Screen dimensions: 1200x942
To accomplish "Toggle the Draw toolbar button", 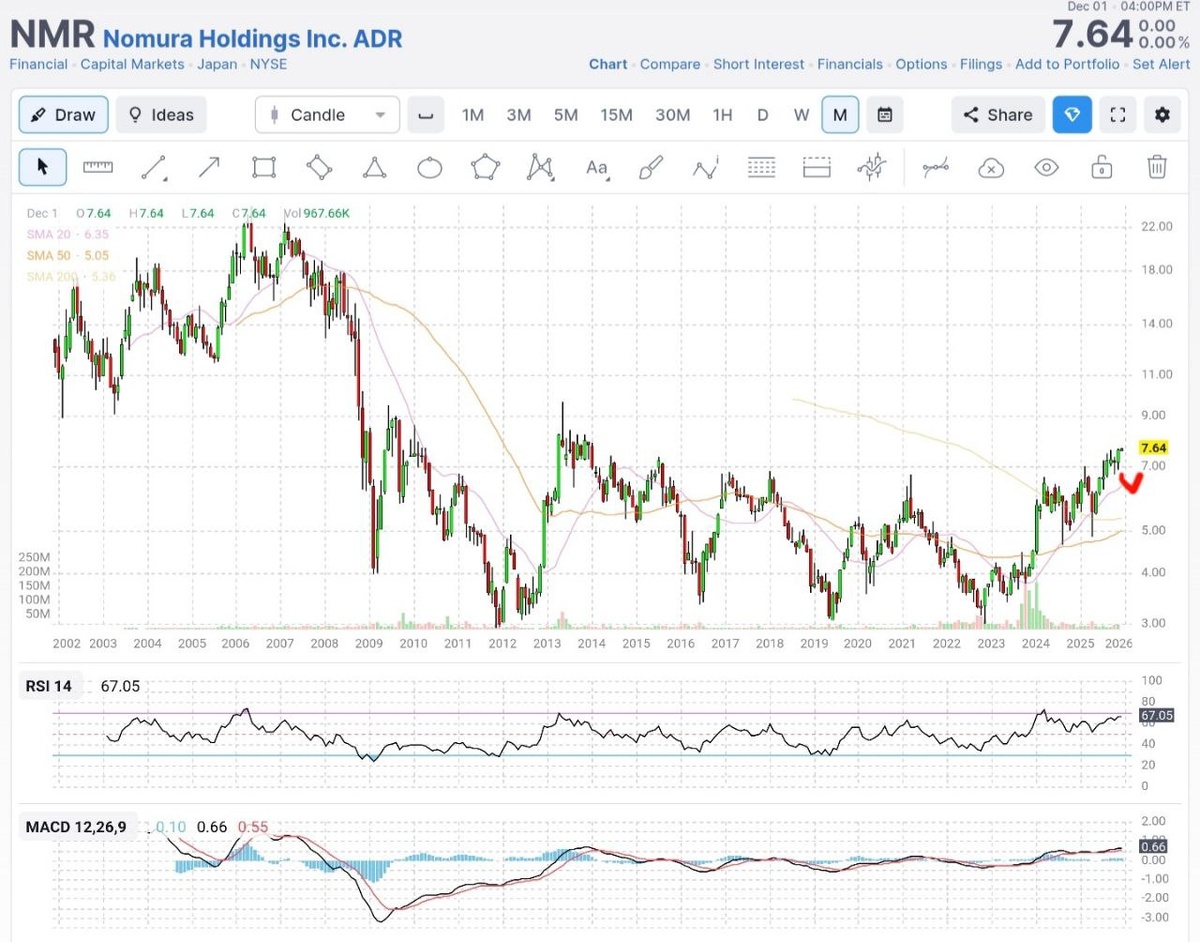I will pyautogui.click(x=64, y=115).
